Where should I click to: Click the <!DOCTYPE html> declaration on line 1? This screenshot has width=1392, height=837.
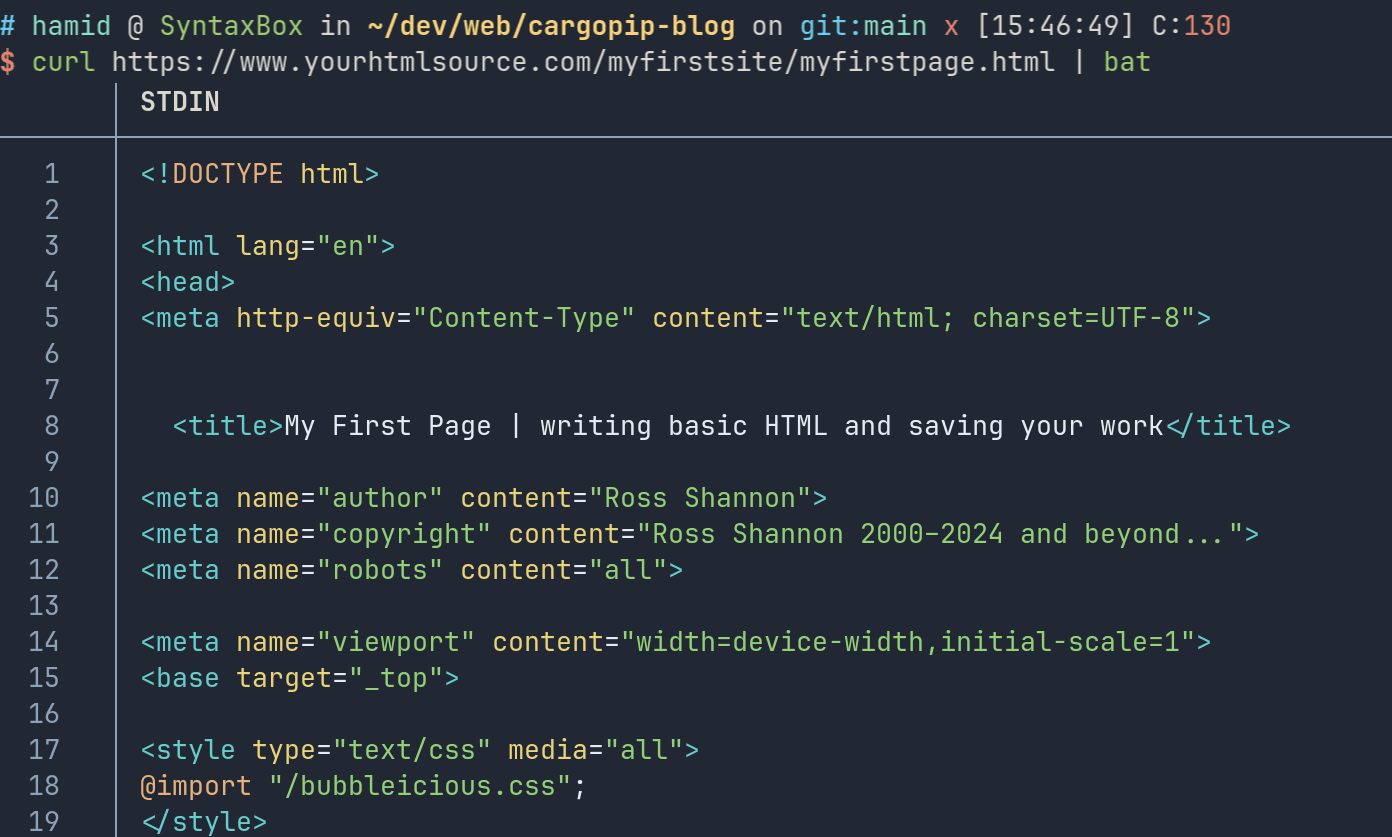(260, 174)
